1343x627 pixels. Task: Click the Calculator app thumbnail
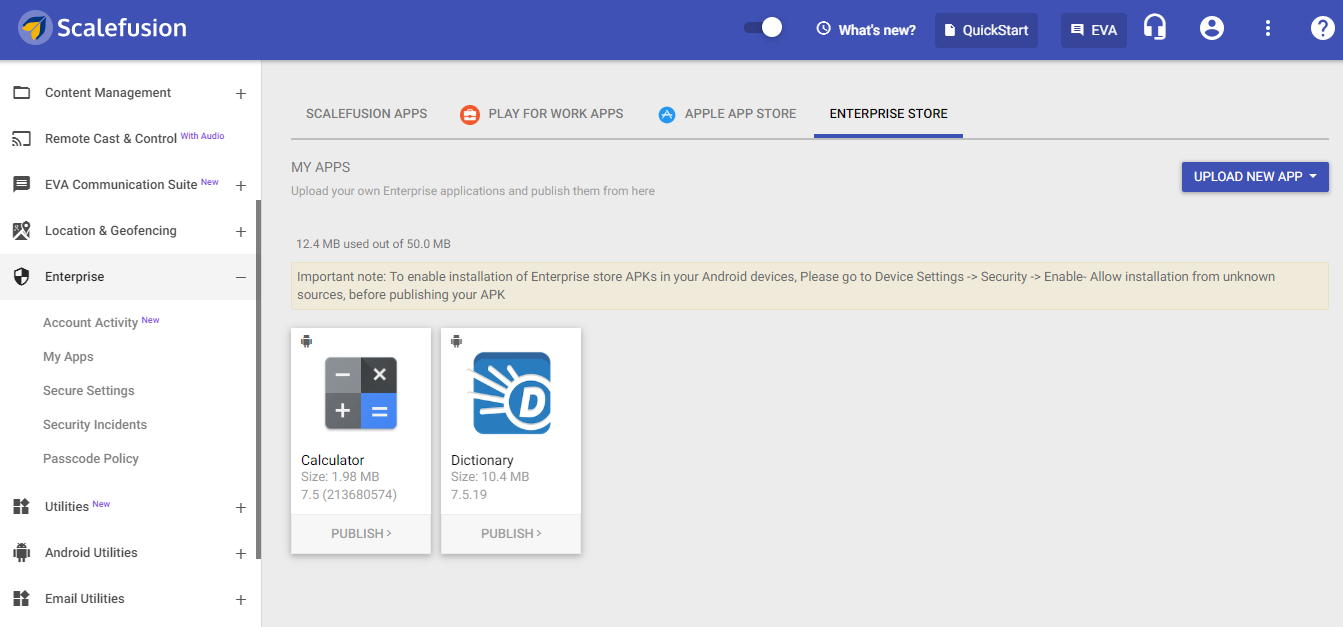click(x=361, y=394)
